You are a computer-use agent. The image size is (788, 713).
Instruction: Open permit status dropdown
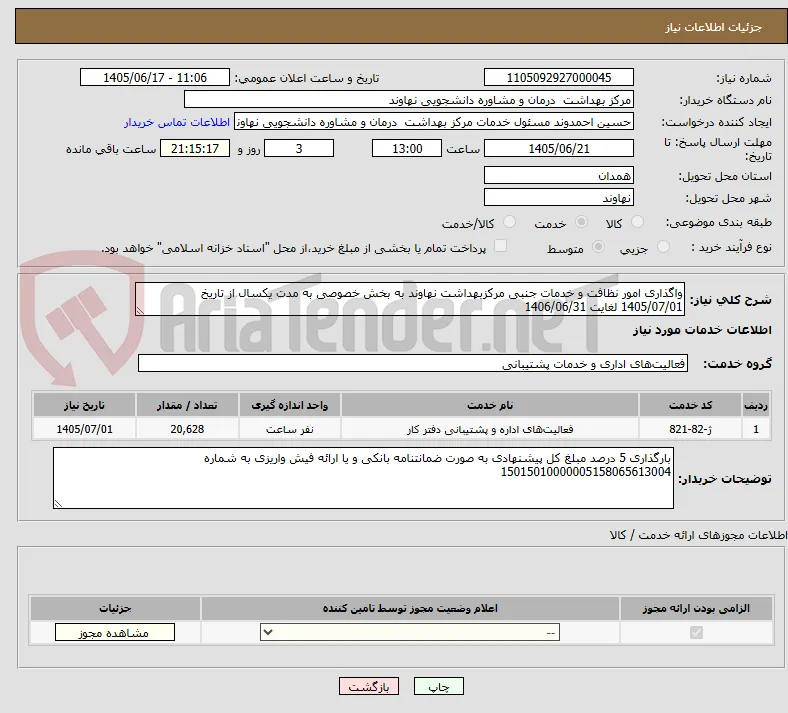pyautogui.click(x=410, y=633)
